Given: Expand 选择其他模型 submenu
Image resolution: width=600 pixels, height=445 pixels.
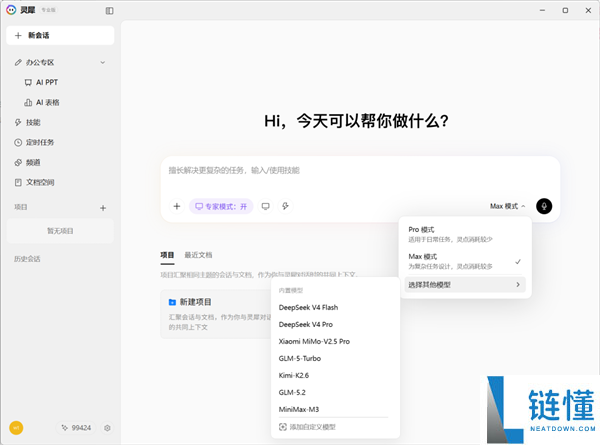Looking at the screenshot, I should 465,284.
